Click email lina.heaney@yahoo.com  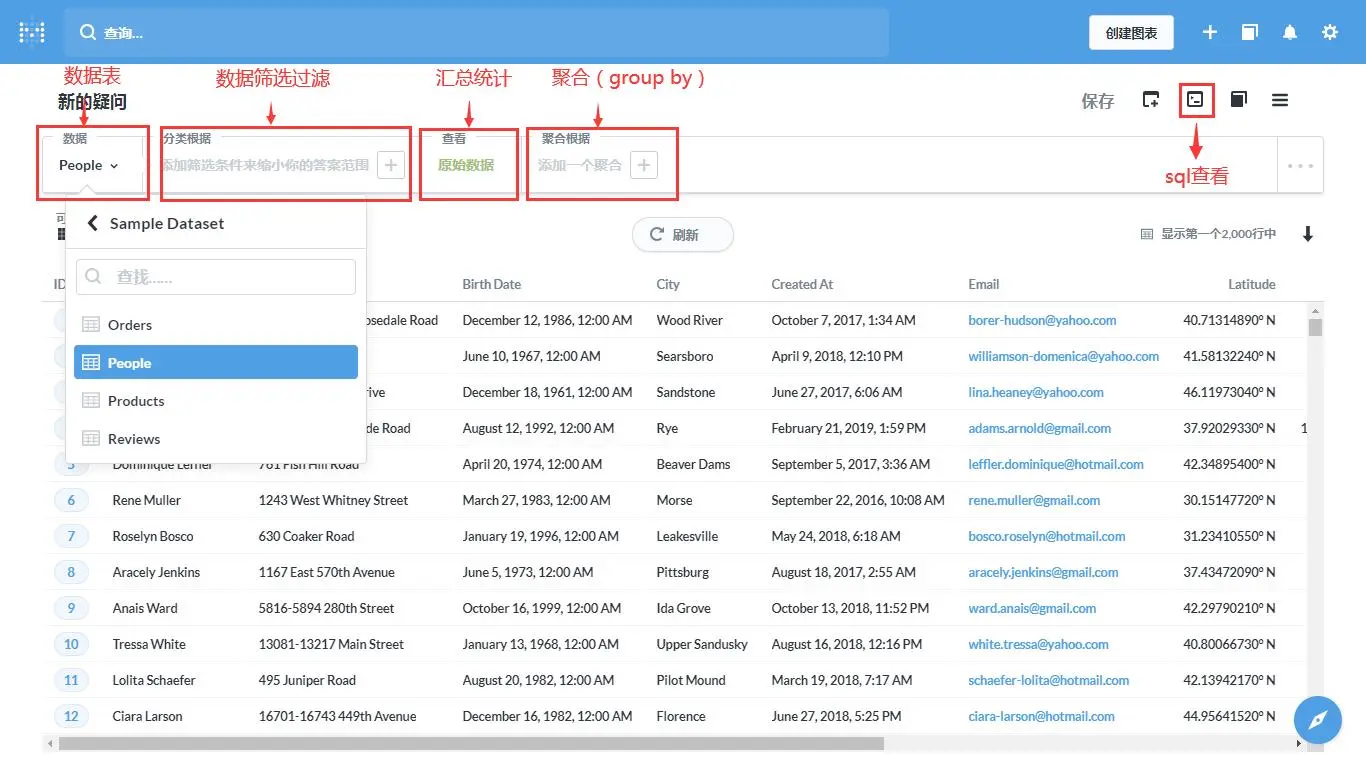1036,392
